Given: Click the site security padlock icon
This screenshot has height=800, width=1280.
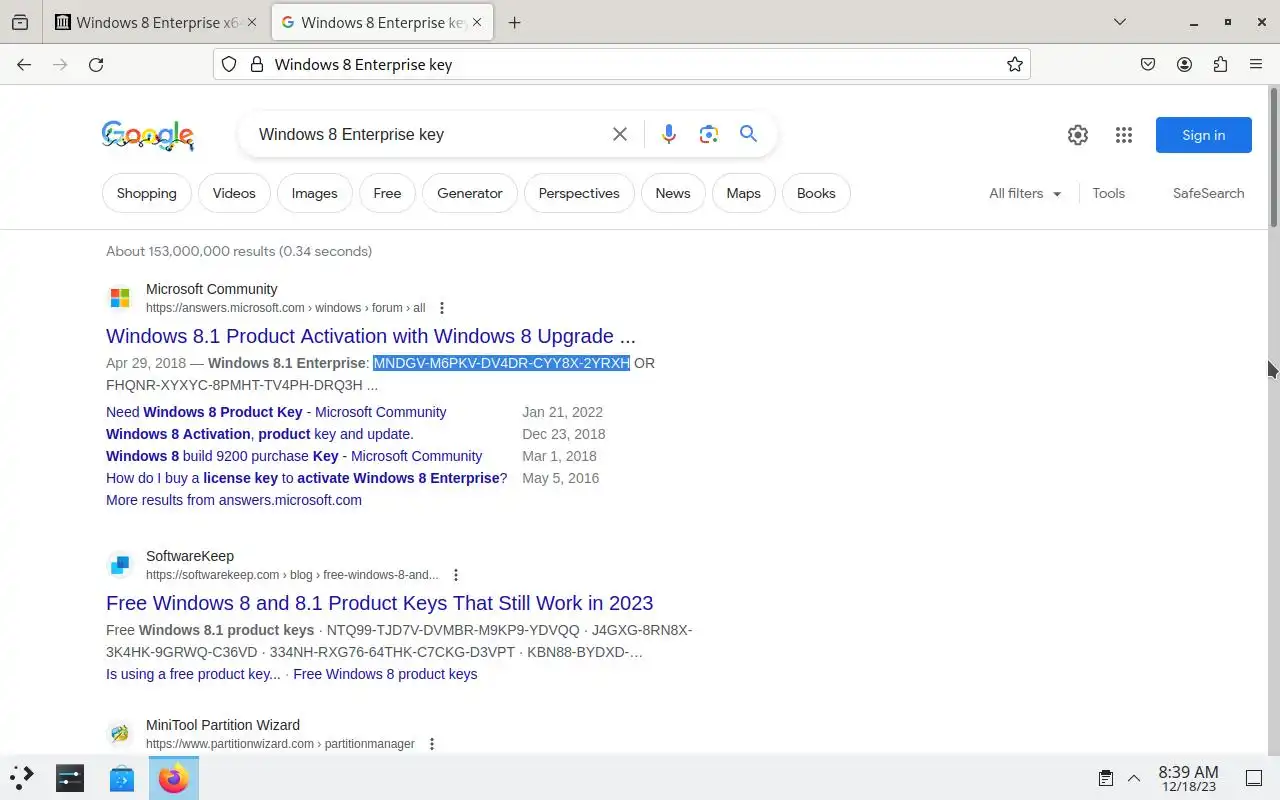Looking at the screenshot, I should coord(257,64).
